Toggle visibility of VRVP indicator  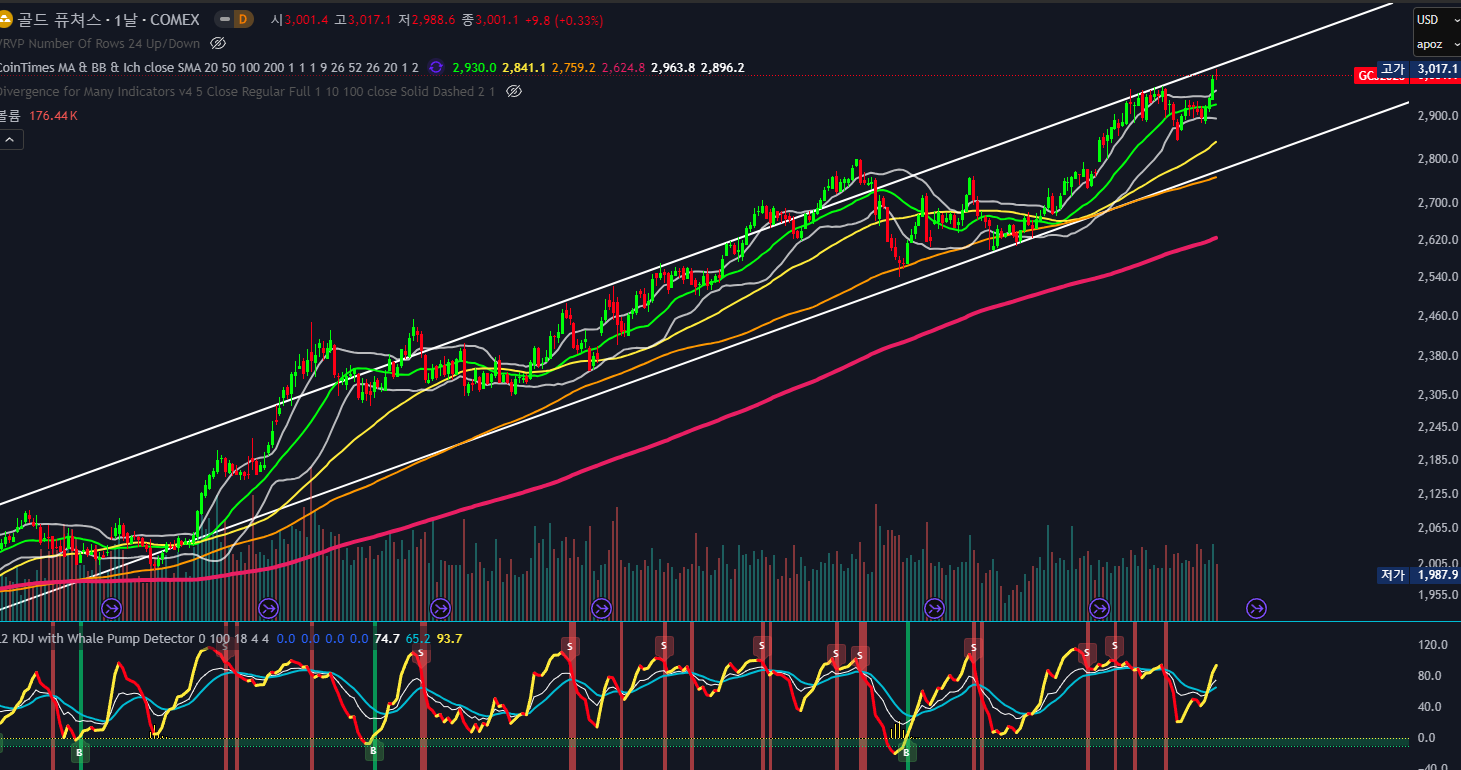(218, 43)
